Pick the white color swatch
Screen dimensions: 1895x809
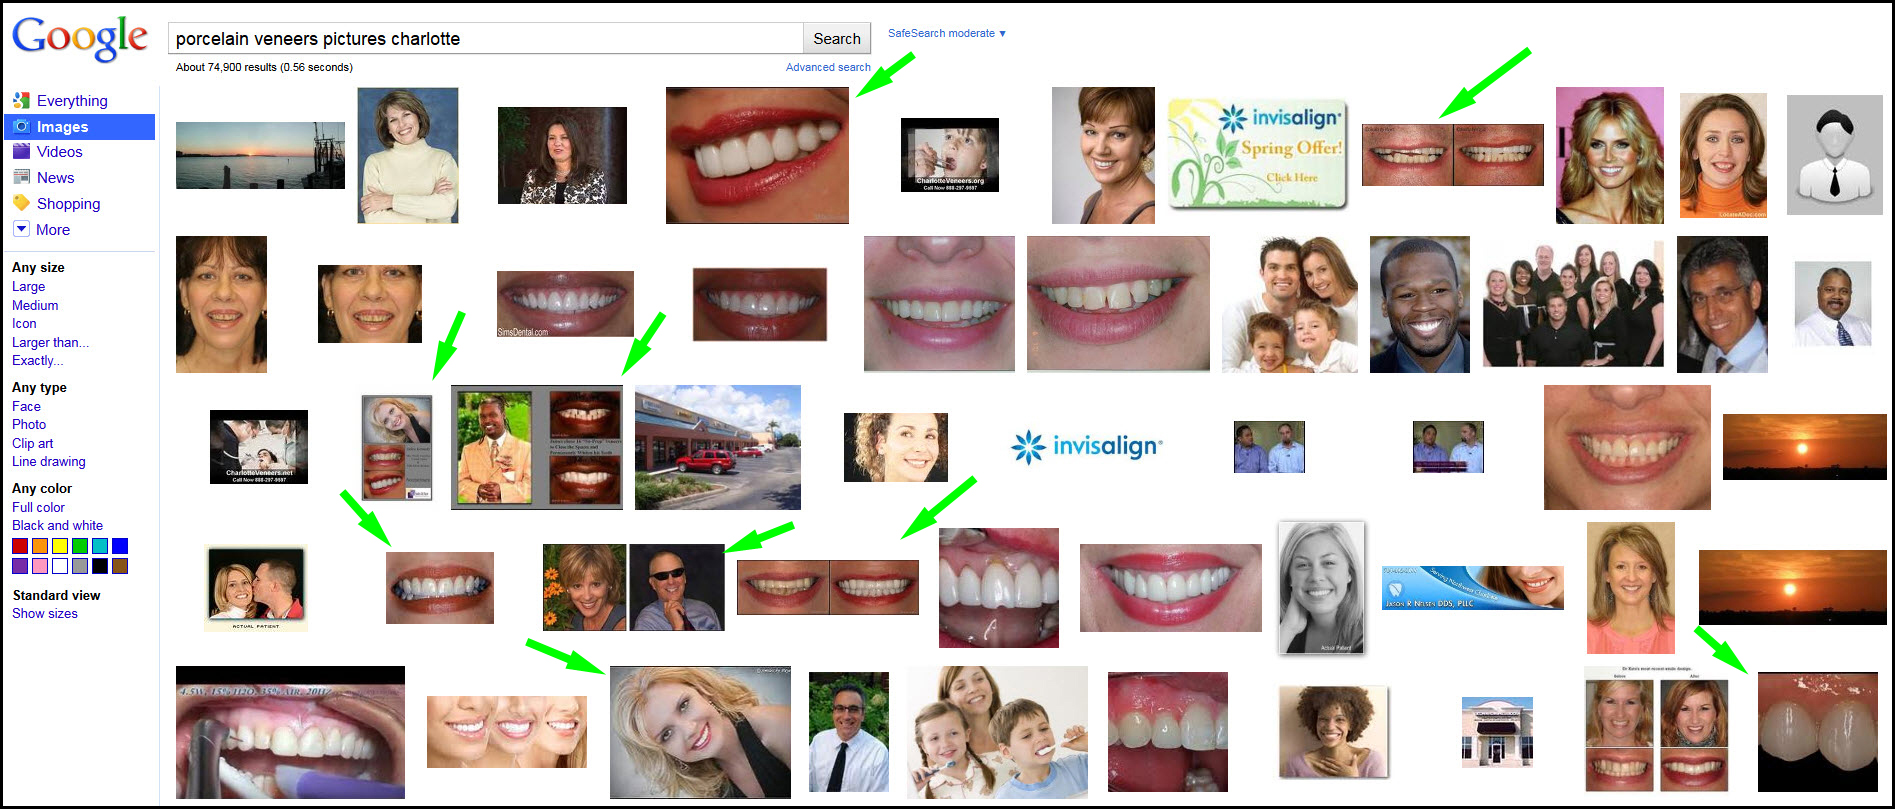click(x=60, y=566)
